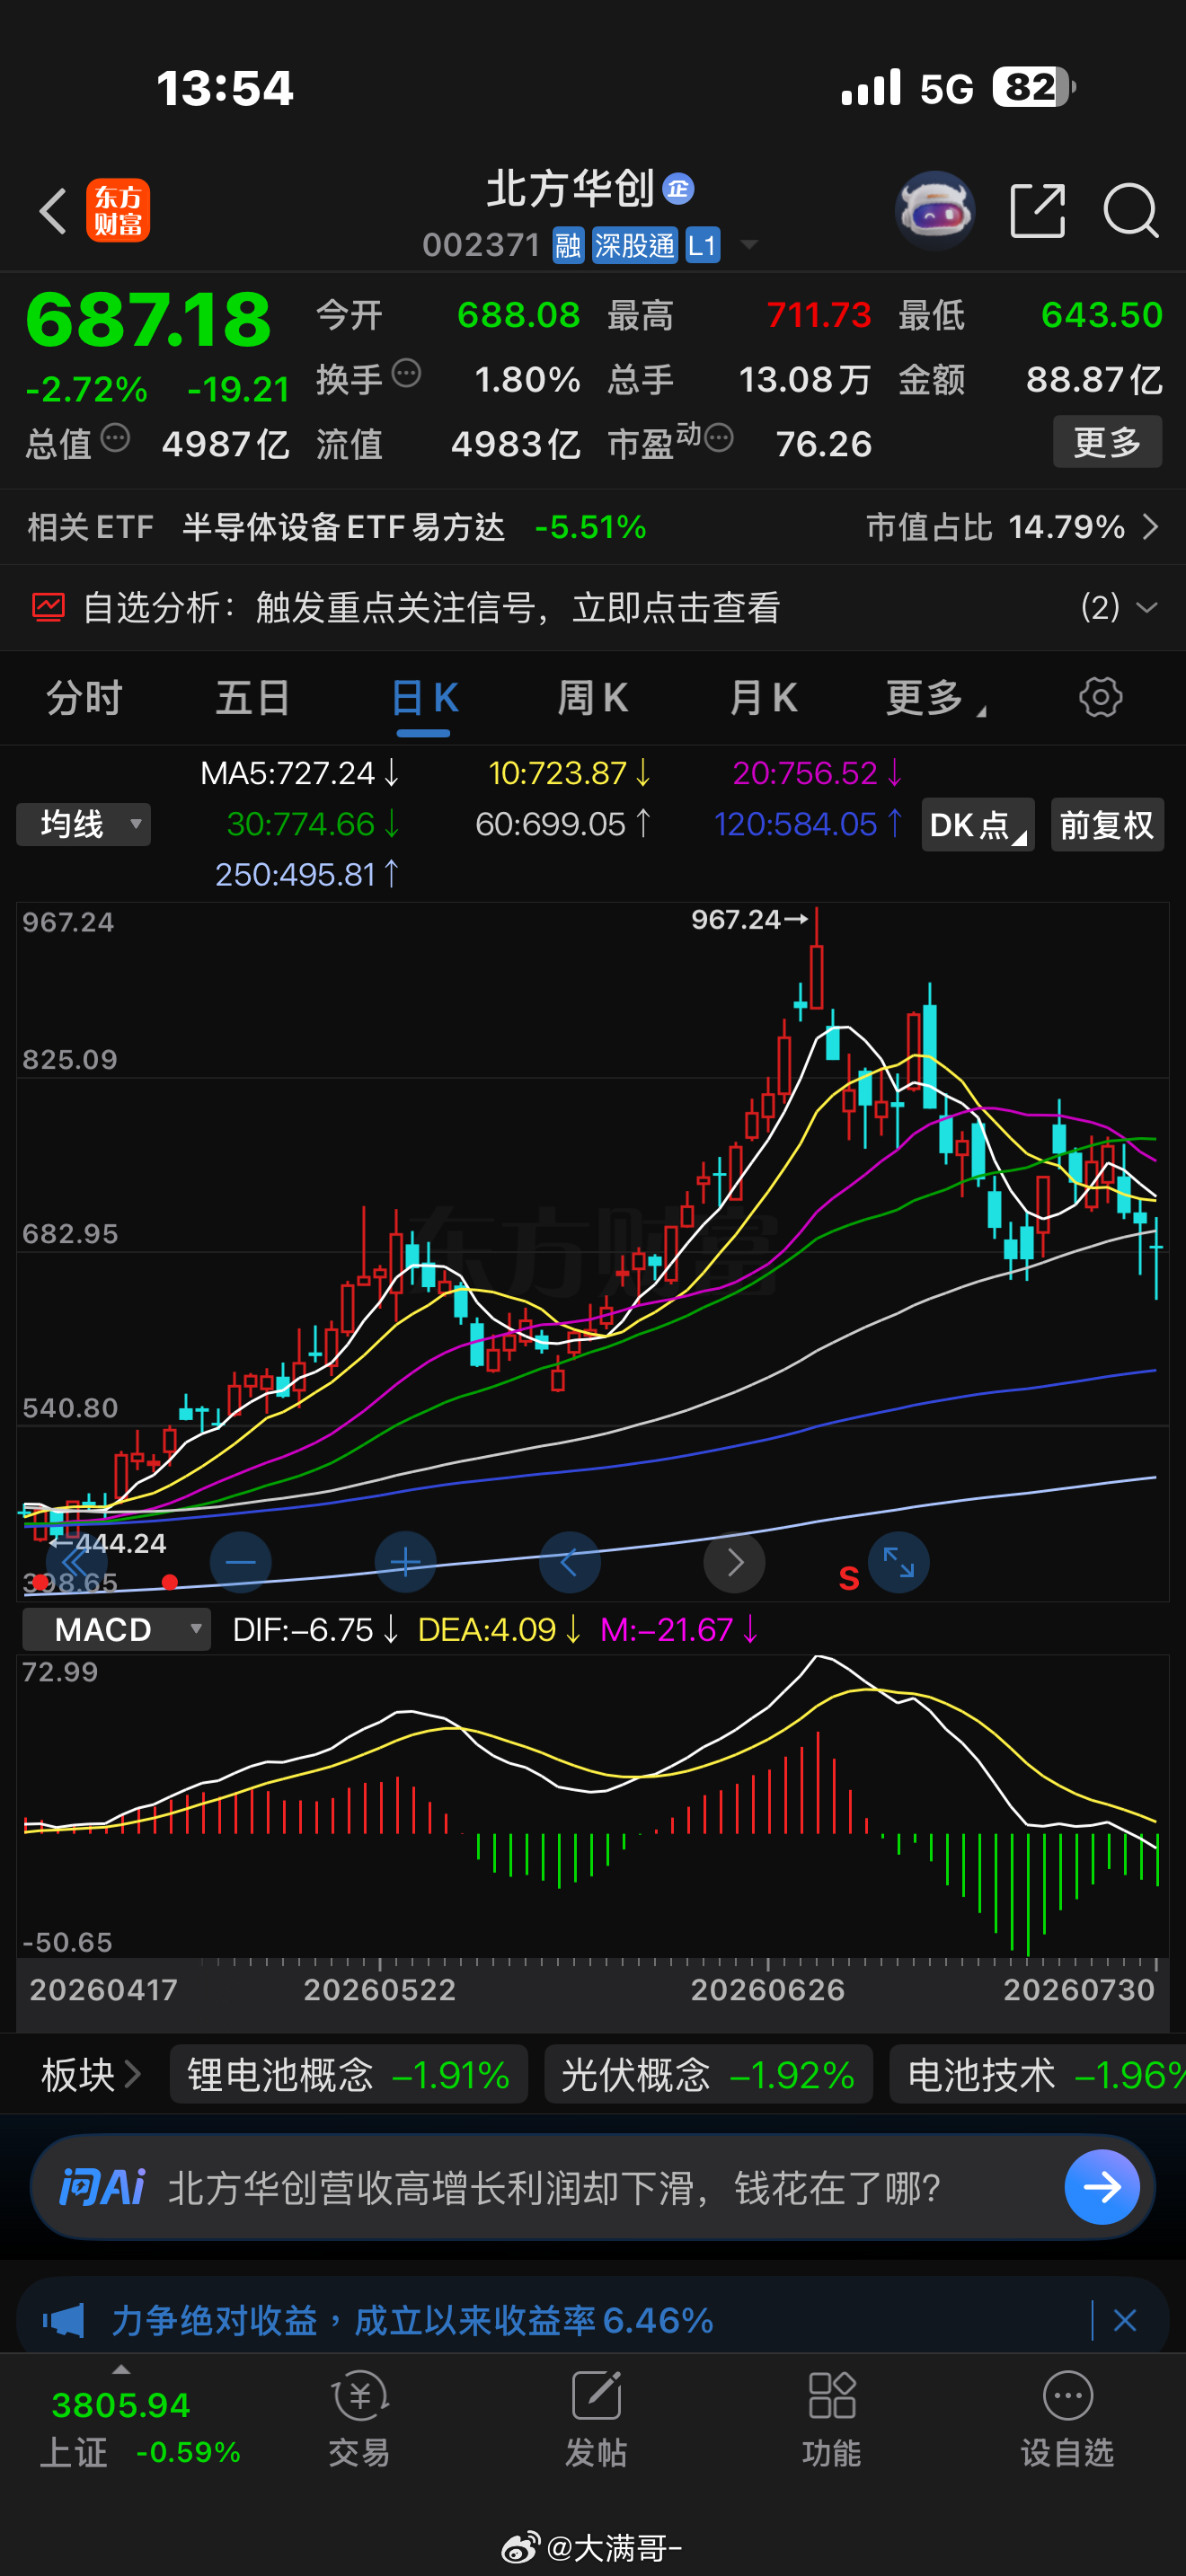Tap the S sell signal marker
This screenshot has width=1186, height=2576.
[849, 1578]
